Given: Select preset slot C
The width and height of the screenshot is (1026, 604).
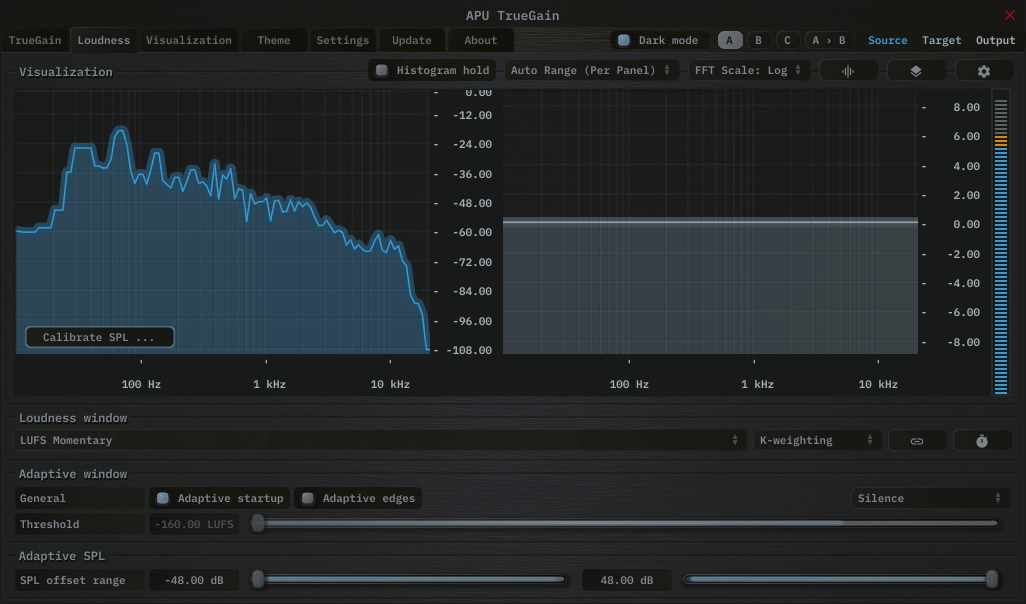Looking at the screenshot, I should tap(787, 41).
